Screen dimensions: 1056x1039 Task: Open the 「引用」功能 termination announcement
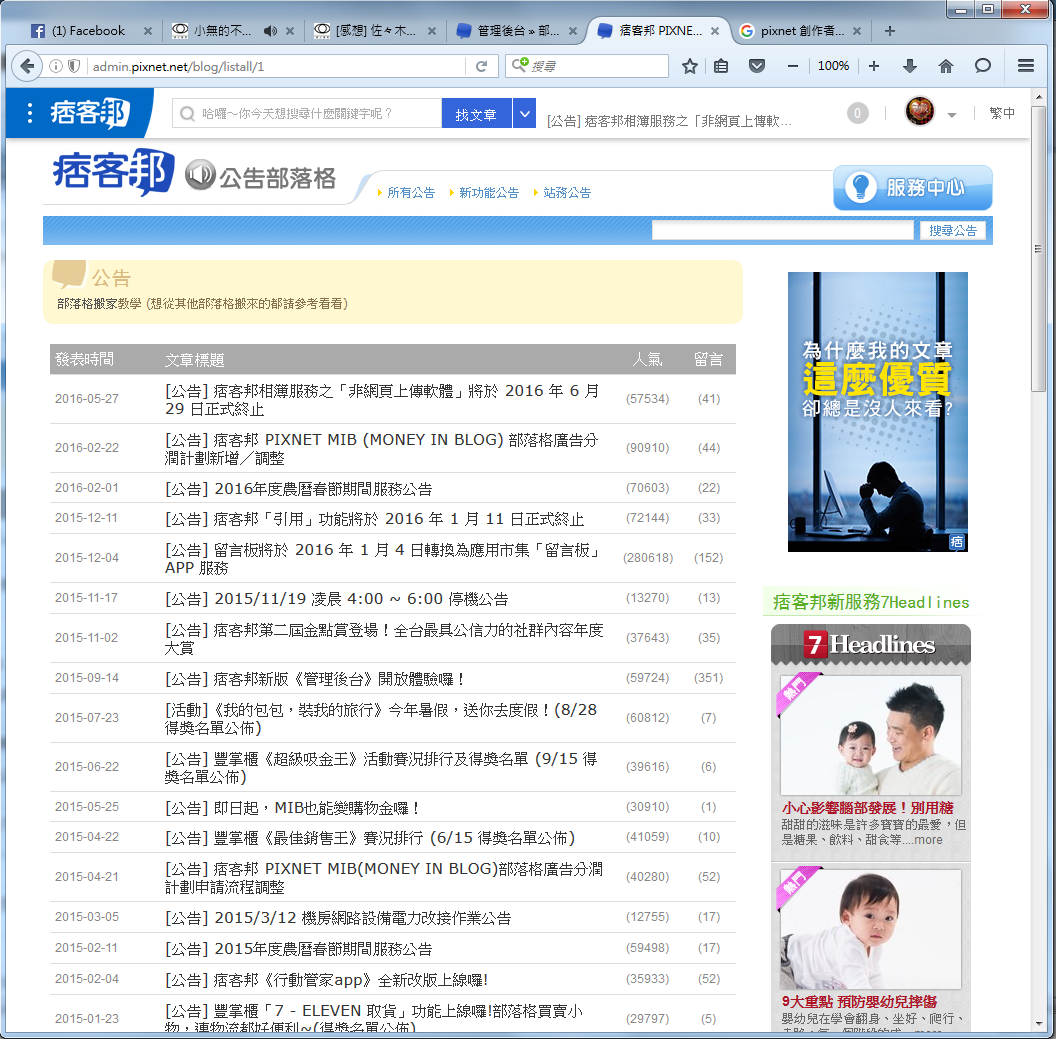(374, 518)
